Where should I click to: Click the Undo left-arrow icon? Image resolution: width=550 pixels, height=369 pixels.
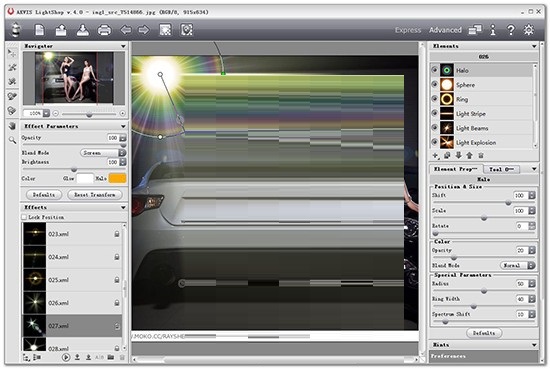coord(126,30)
